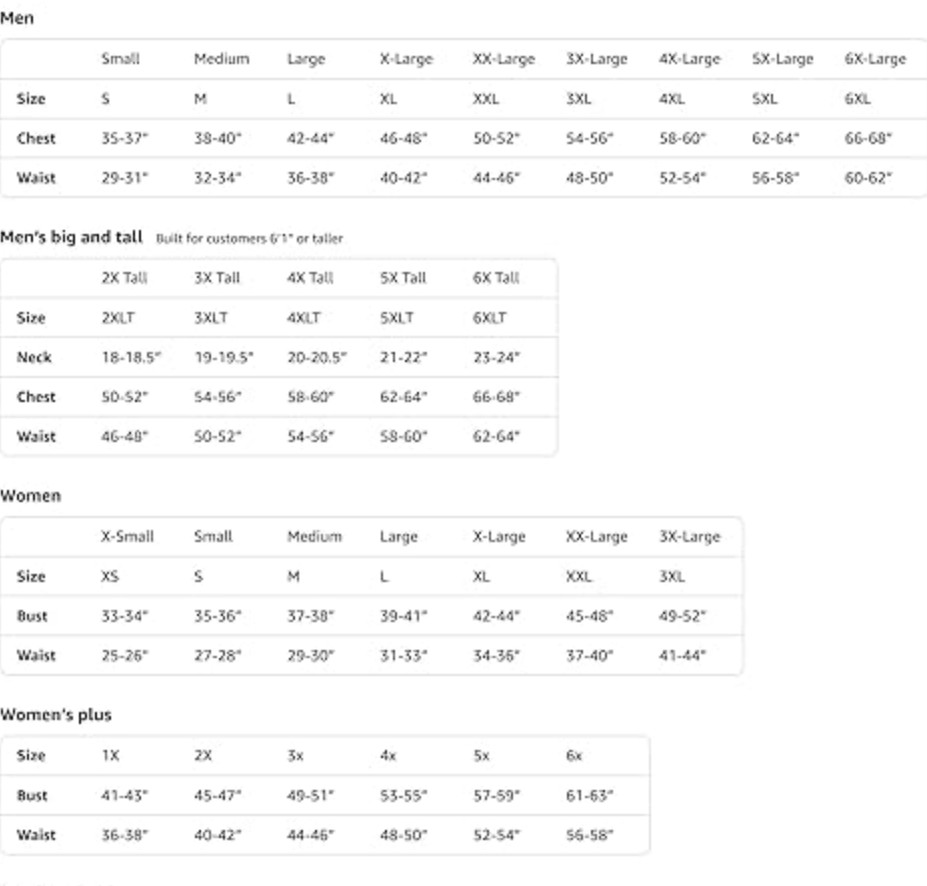Click the Men's big and tall heading

click(x=71, y=237)
